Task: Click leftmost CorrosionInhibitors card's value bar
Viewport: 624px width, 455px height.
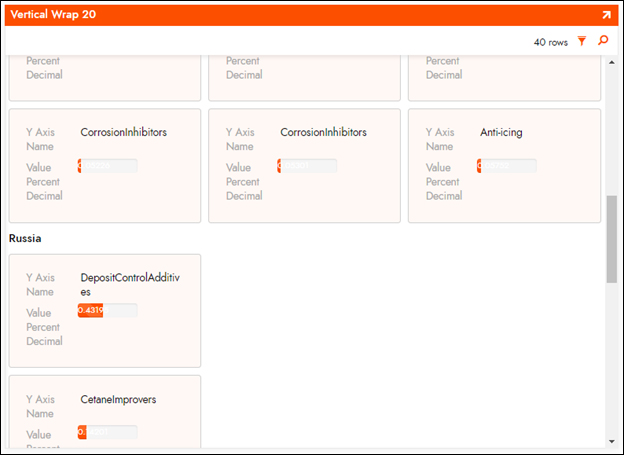Action: point(107,166)
